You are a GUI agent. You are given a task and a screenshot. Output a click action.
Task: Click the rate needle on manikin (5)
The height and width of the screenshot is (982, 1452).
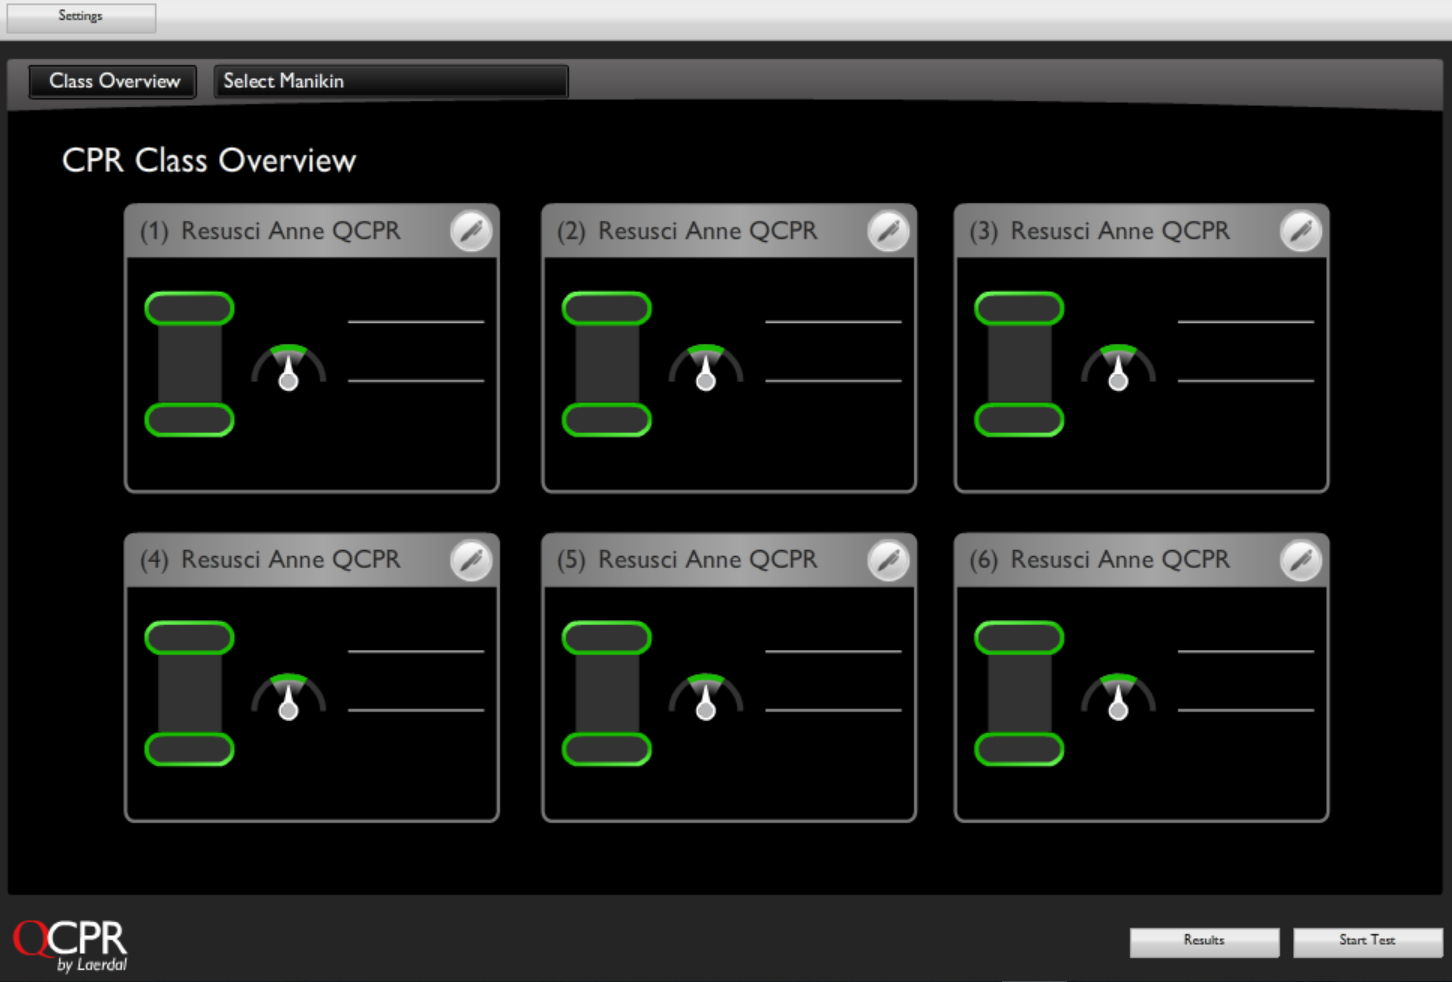pyautogui.click(x=706, y=700)
